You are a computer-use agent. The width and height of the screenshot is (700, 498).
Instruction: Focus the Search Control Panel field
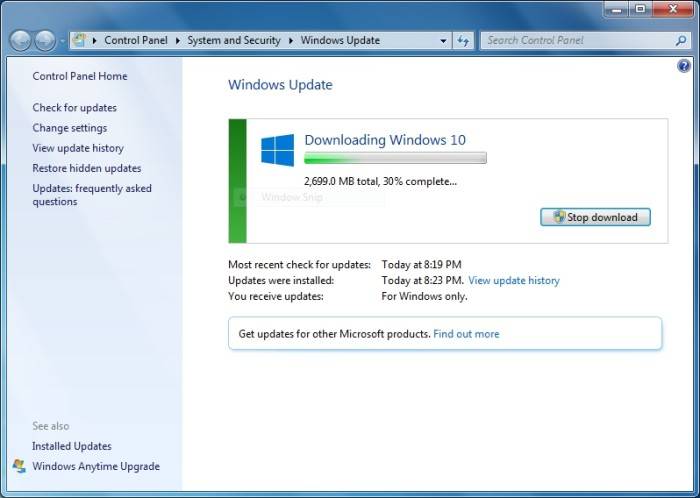click(x=575, y=41)
